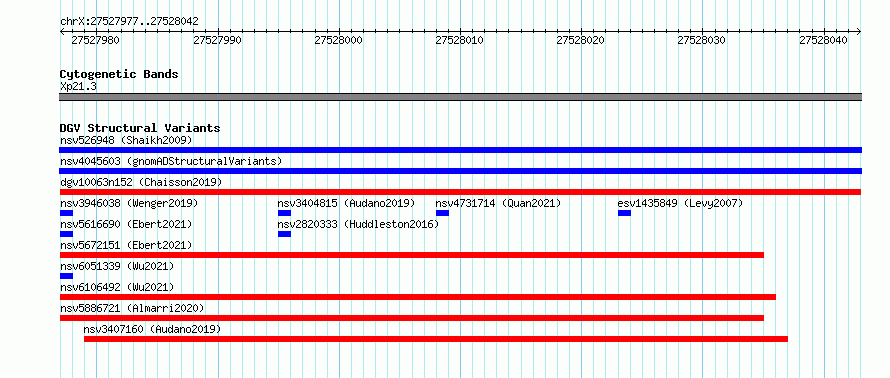Open the nsv526948 (Shaikh2009) label

pyautogui.click(x=126, y=140)
